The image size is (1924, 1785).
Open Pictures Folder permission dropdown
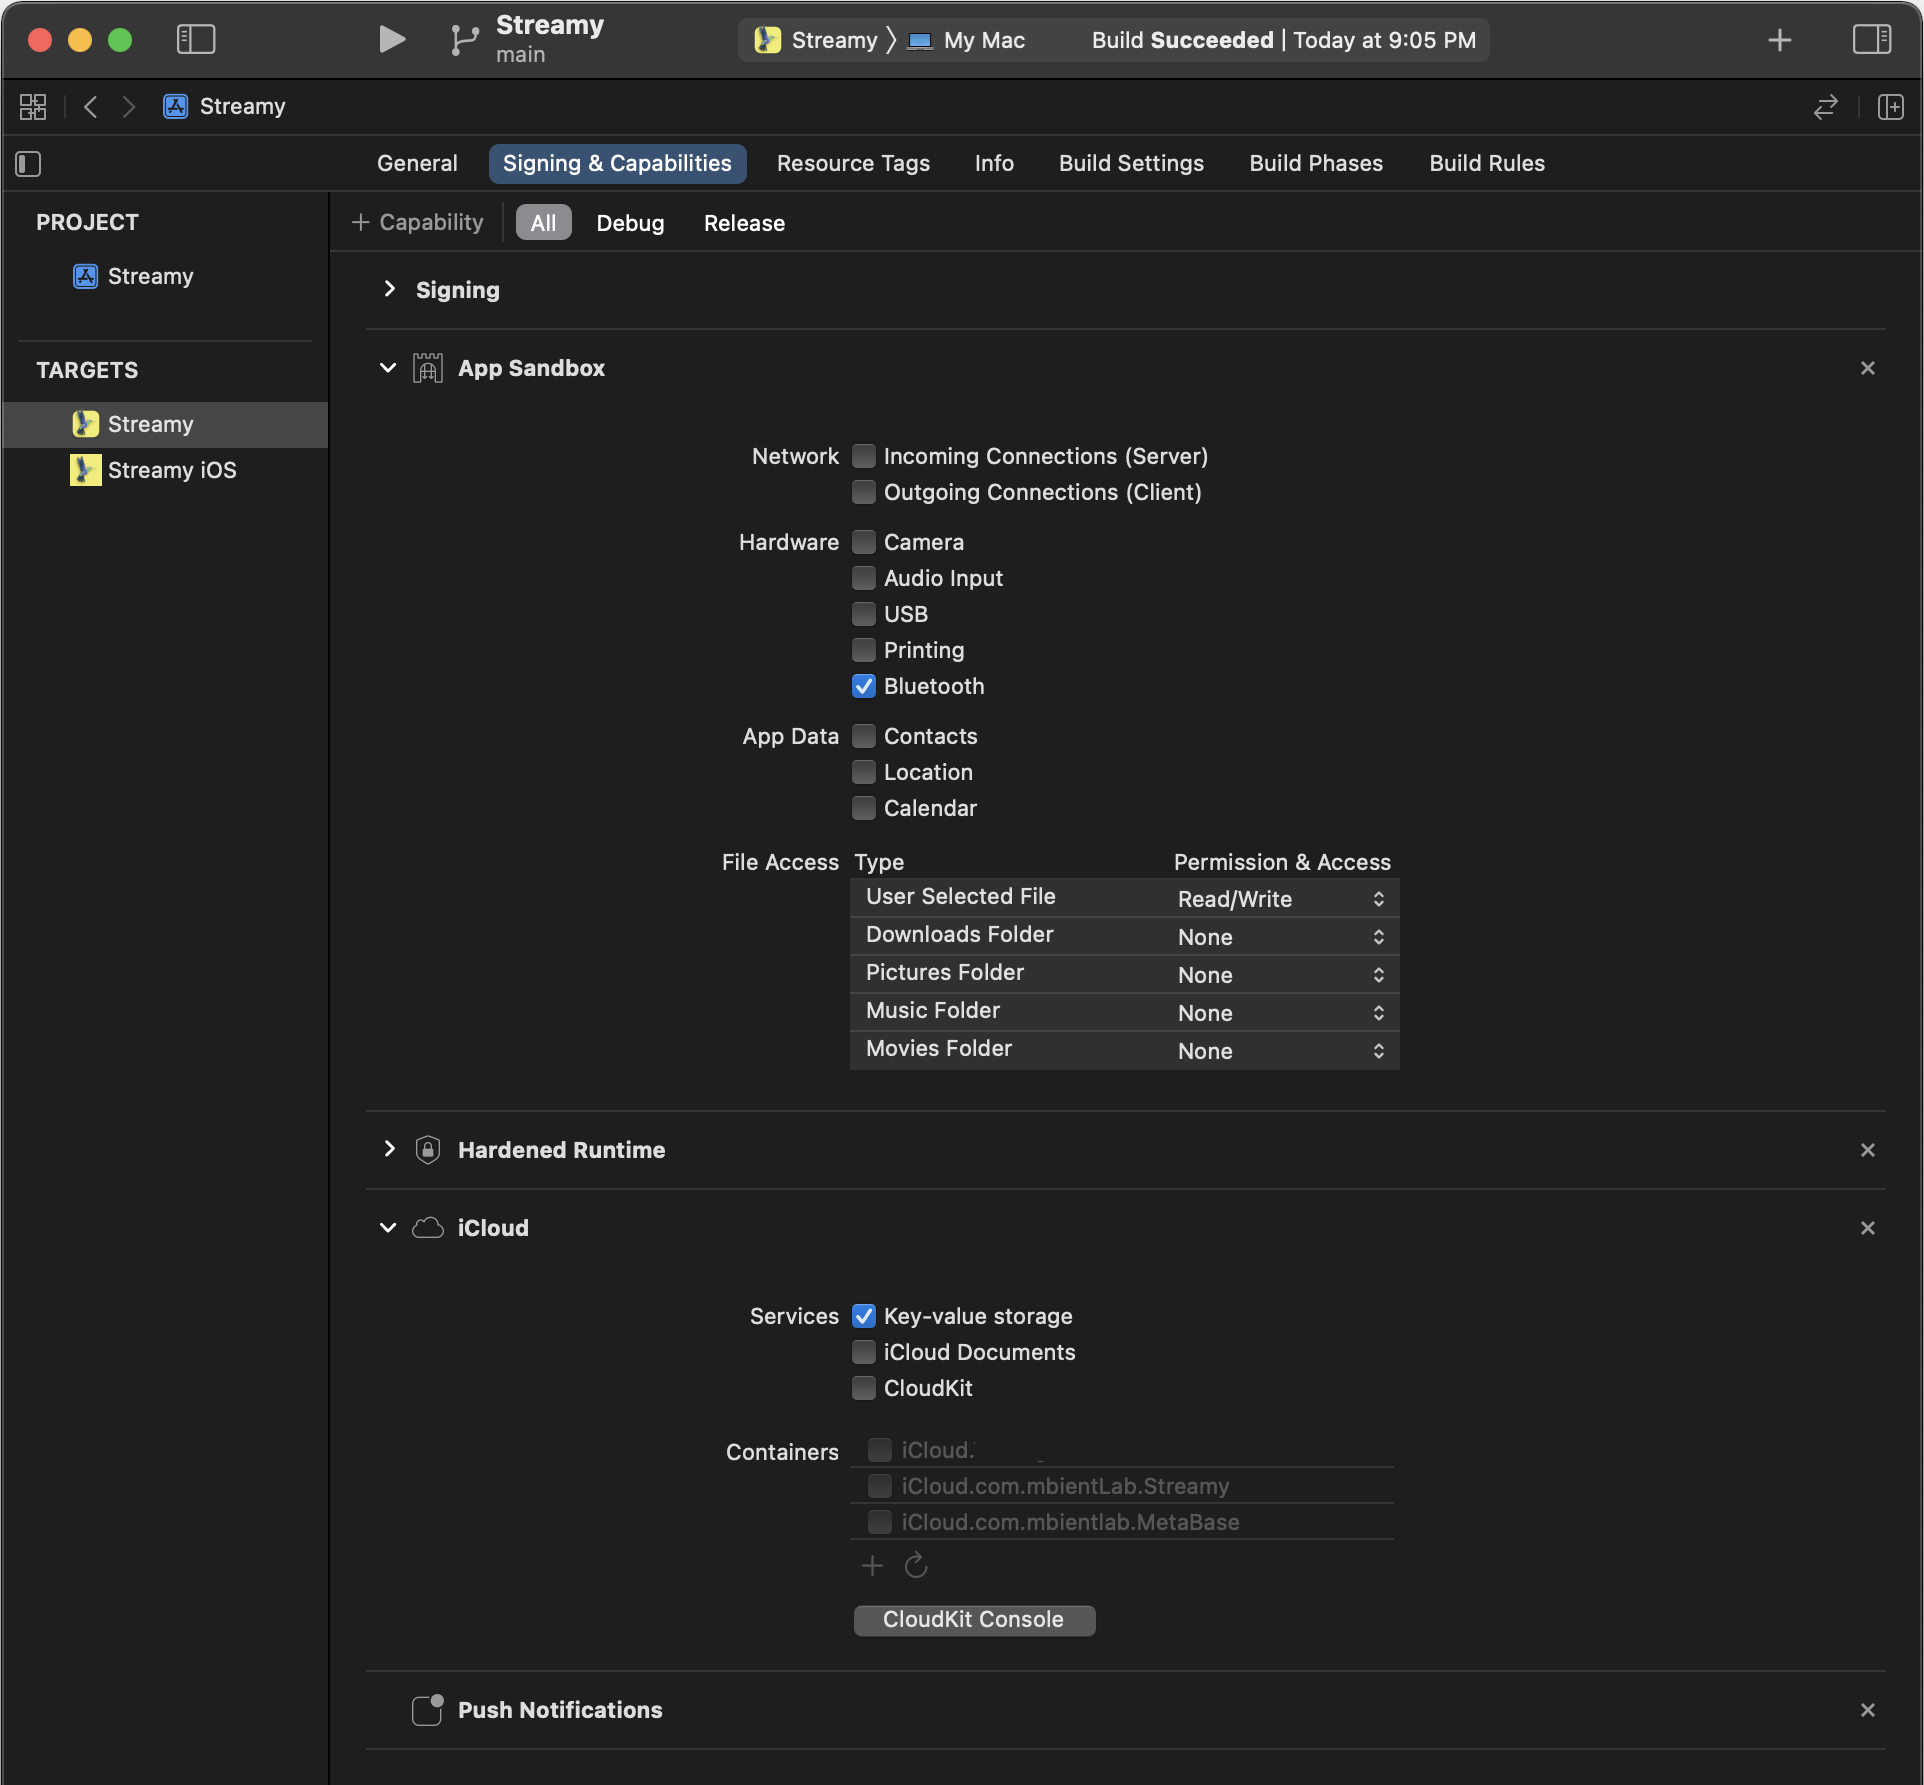(x=1283, y=975)
